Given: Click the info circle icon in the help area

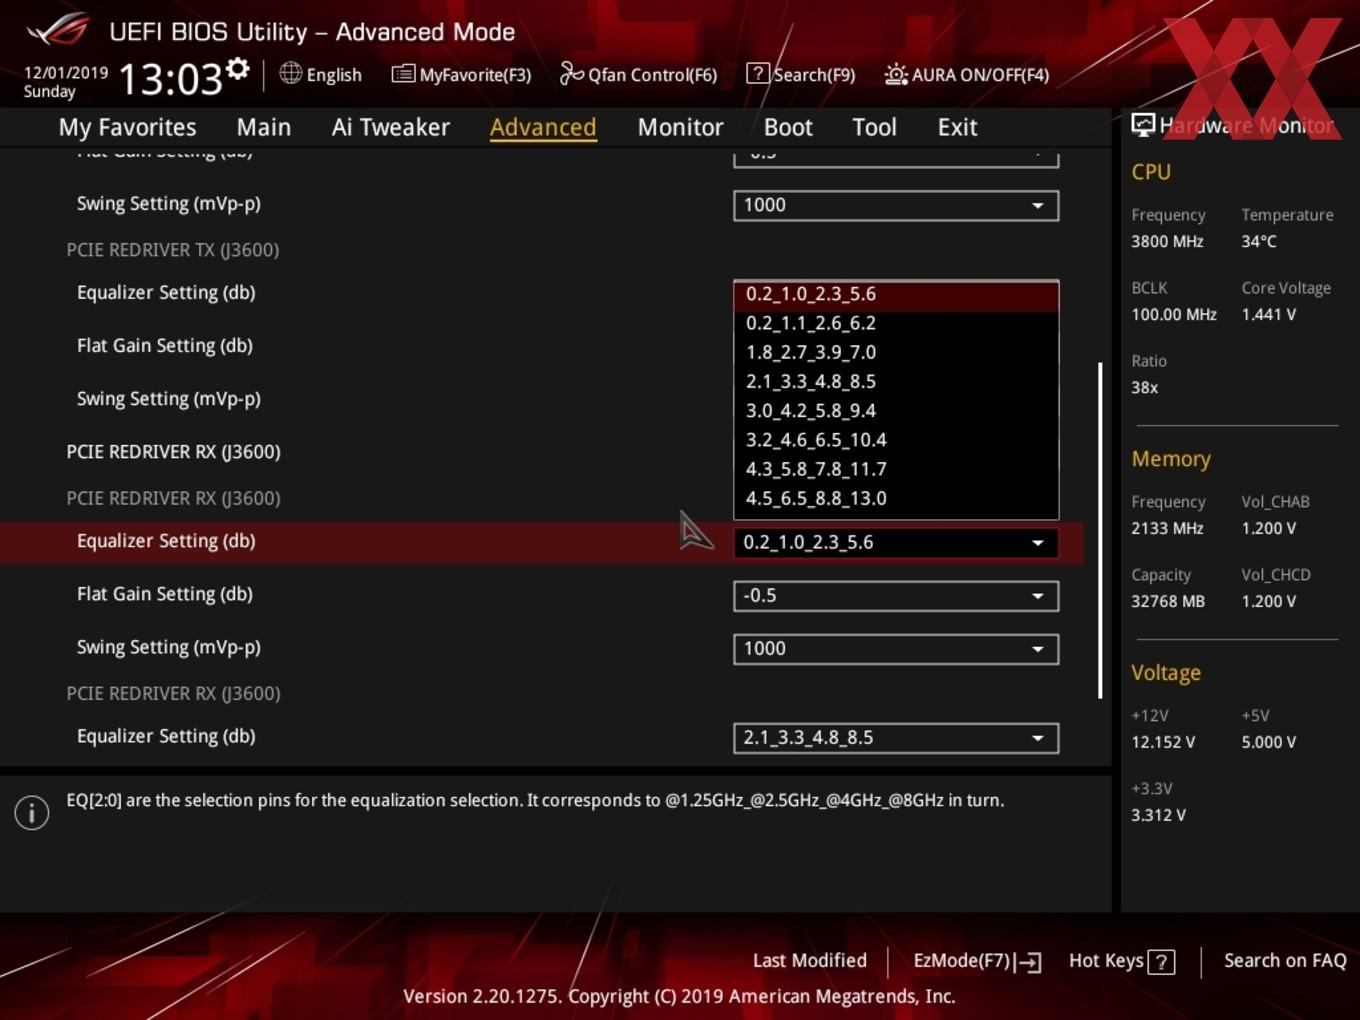Looking at the screenshot, I should (x=32, y=813).
